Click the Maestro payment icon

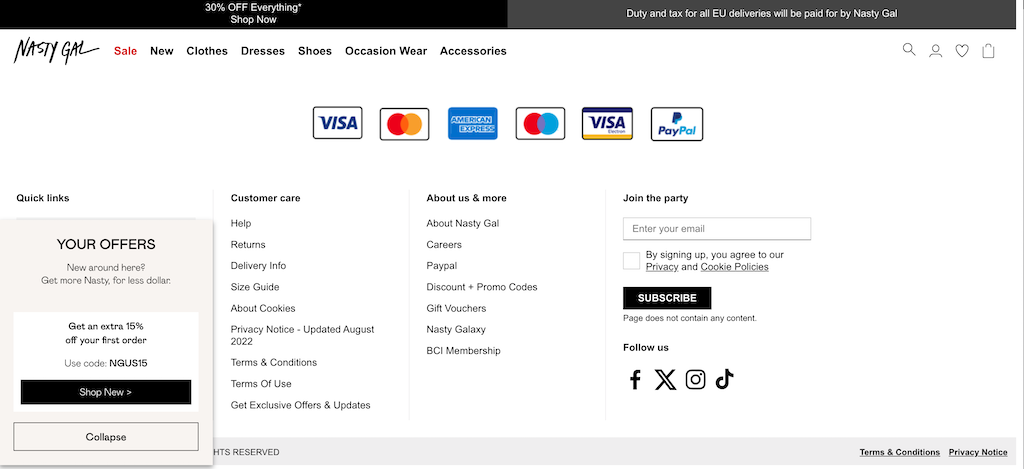pos(540,123)
